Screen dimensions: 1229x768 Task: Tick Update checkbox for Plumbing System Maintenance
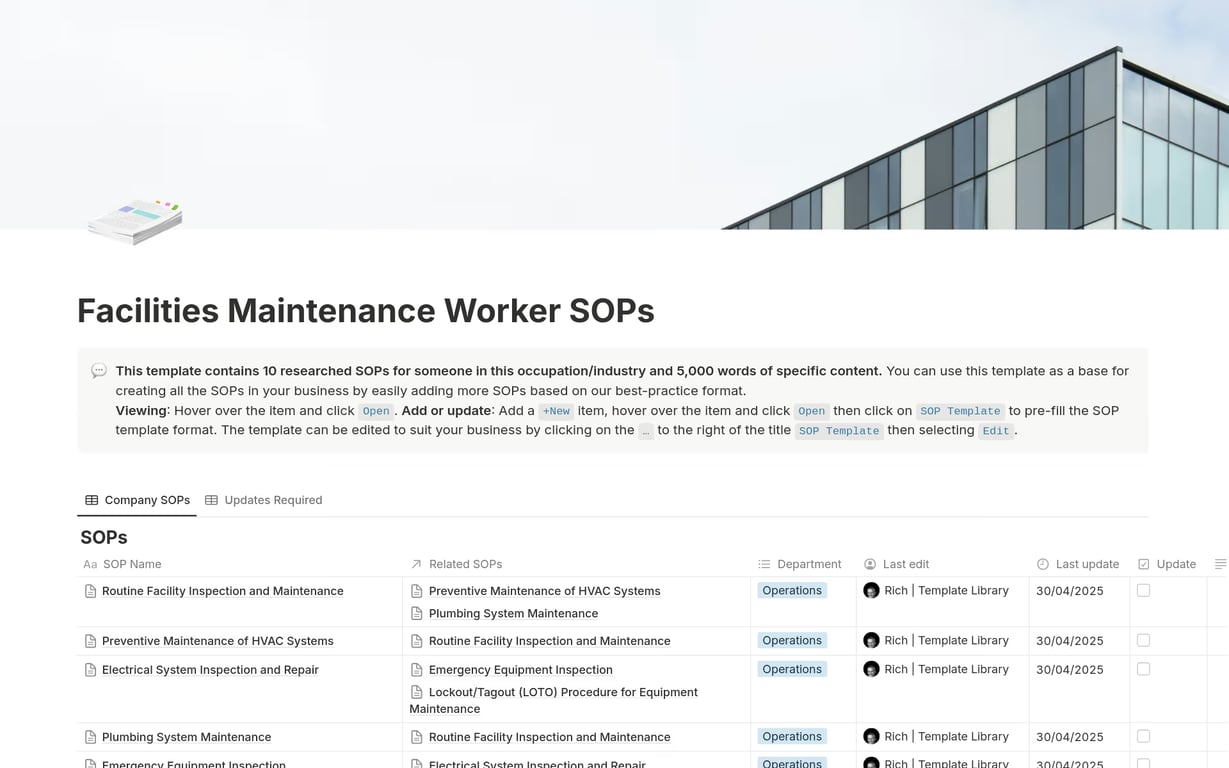[x=1144, y=736]
